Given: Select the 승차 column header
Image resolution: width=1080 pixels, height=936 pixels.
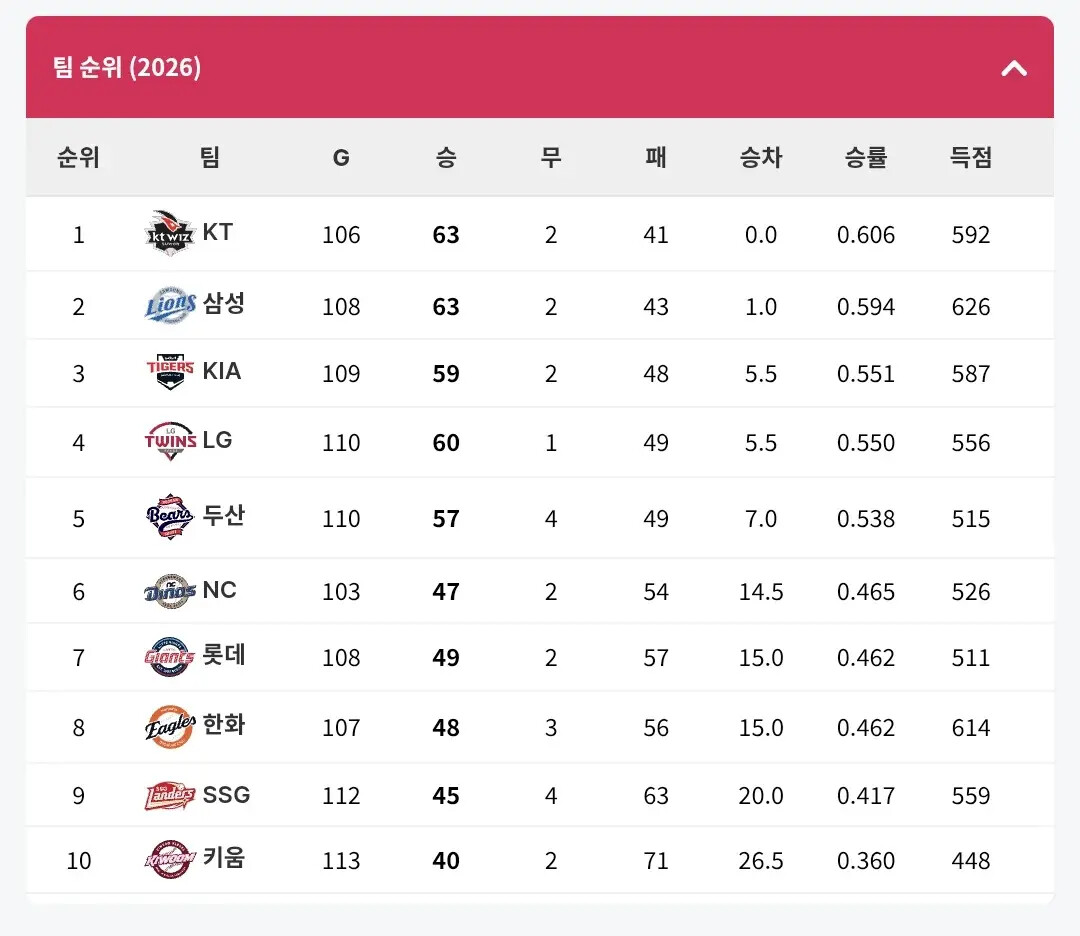Looking at the screenshot, I should (760, 158).
